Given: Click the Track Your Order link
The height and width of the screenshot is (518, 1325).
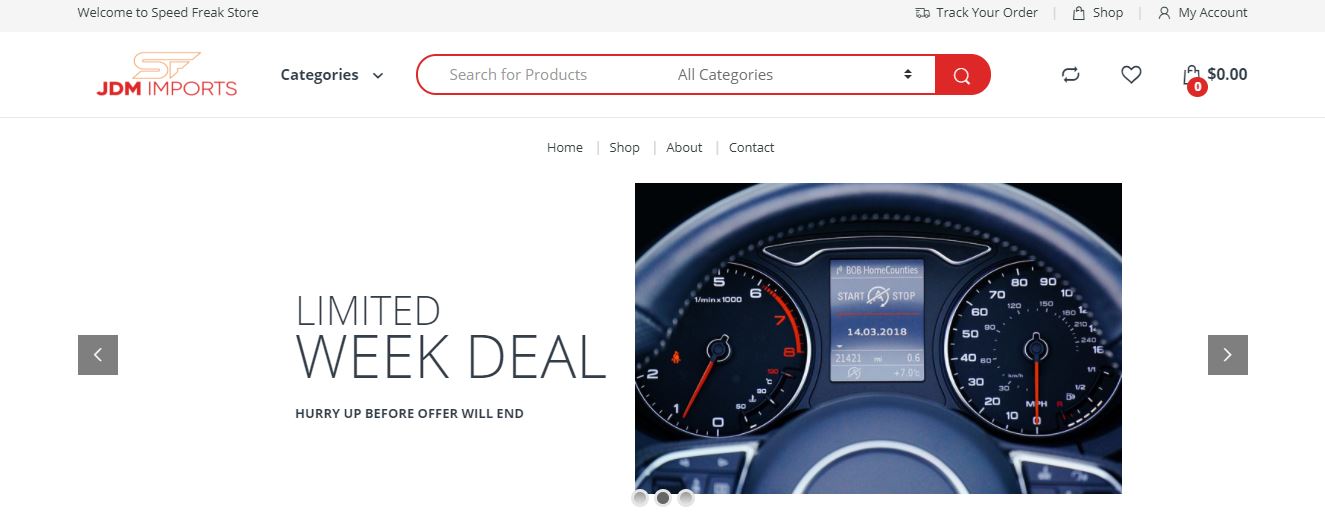Looking at the screenshot, I should coord(976,13).
